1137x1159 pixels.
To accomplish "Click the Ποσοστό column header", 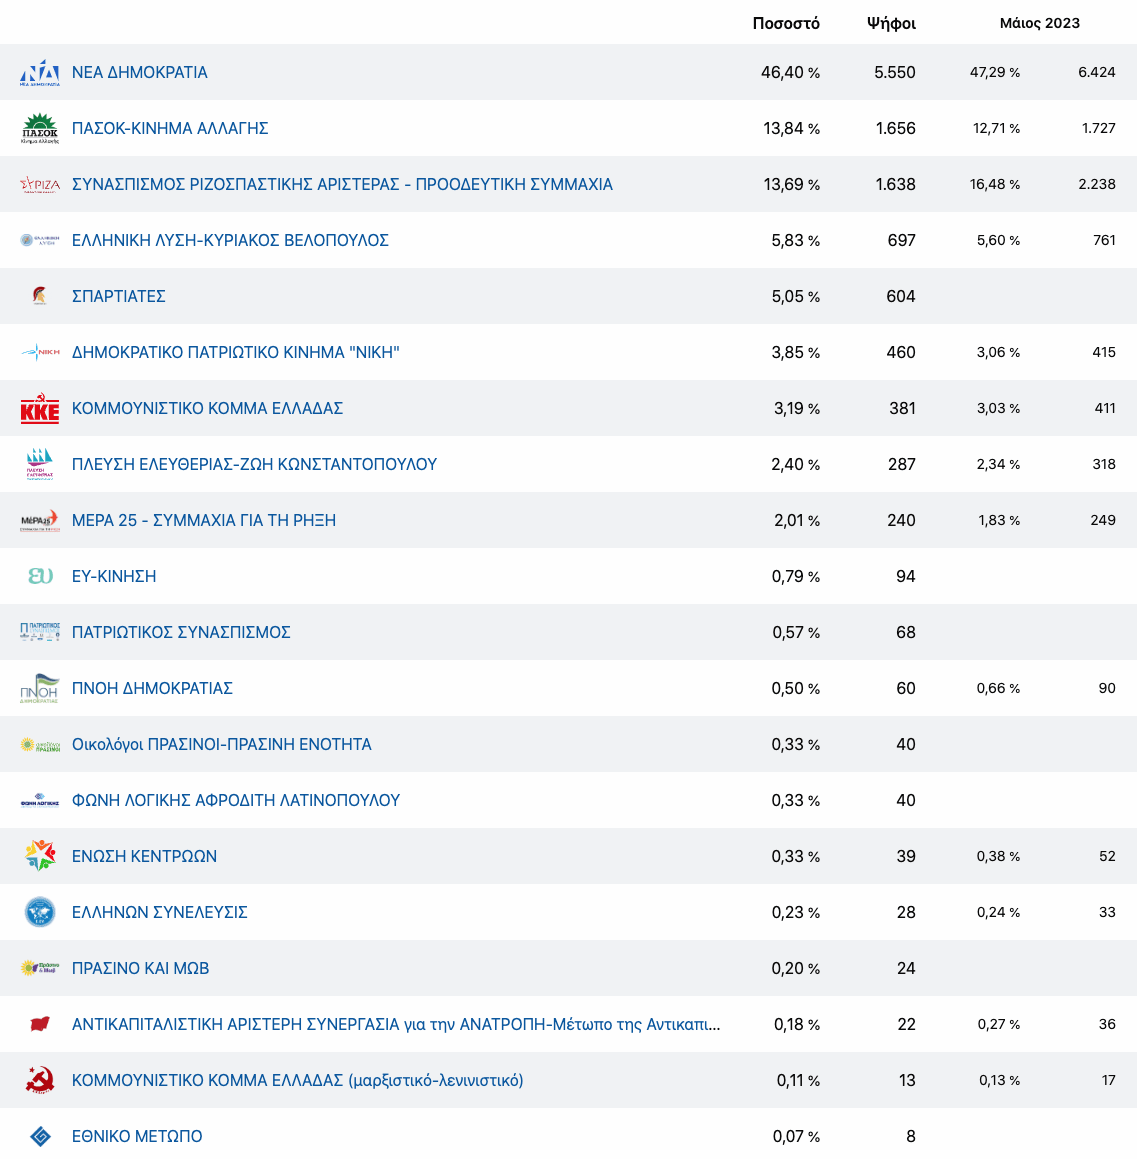I will 786,24.
